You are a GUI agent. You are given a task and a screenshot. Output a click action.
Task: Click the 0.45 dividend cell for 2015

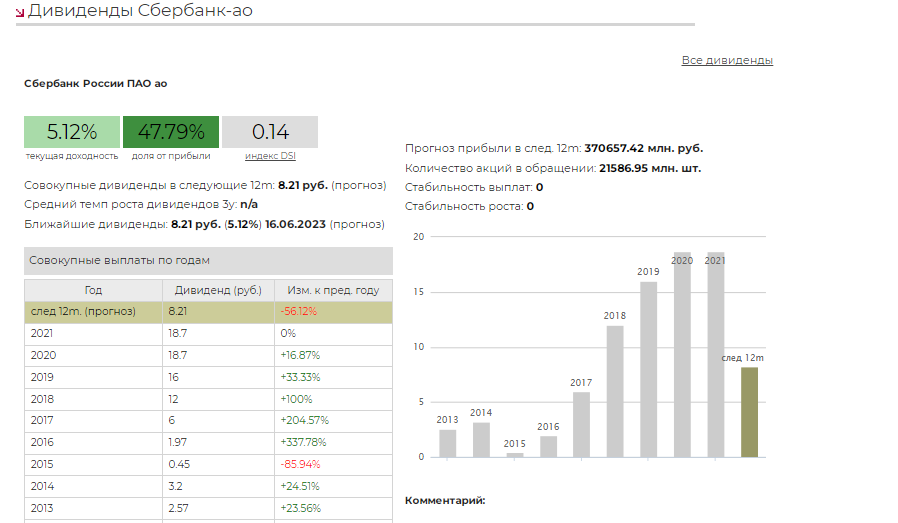[218, 464]
